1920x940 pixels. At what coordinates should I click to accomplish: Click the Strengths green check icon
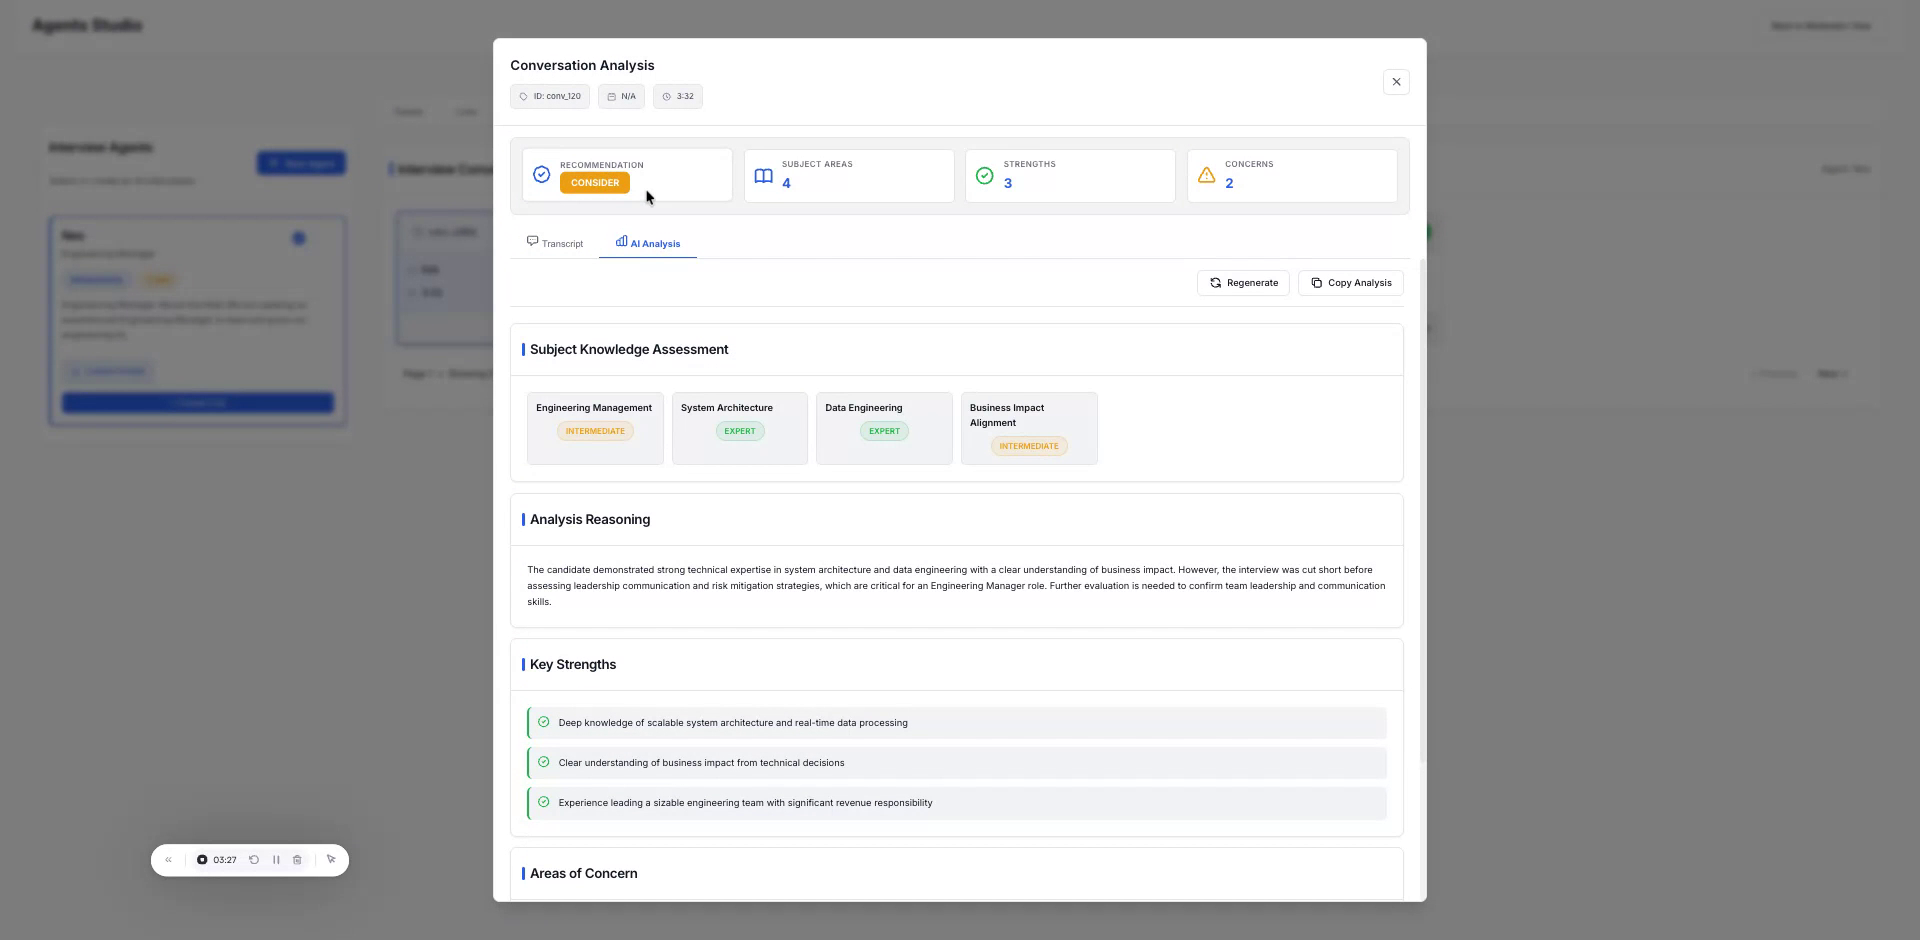tap(985, 176)
